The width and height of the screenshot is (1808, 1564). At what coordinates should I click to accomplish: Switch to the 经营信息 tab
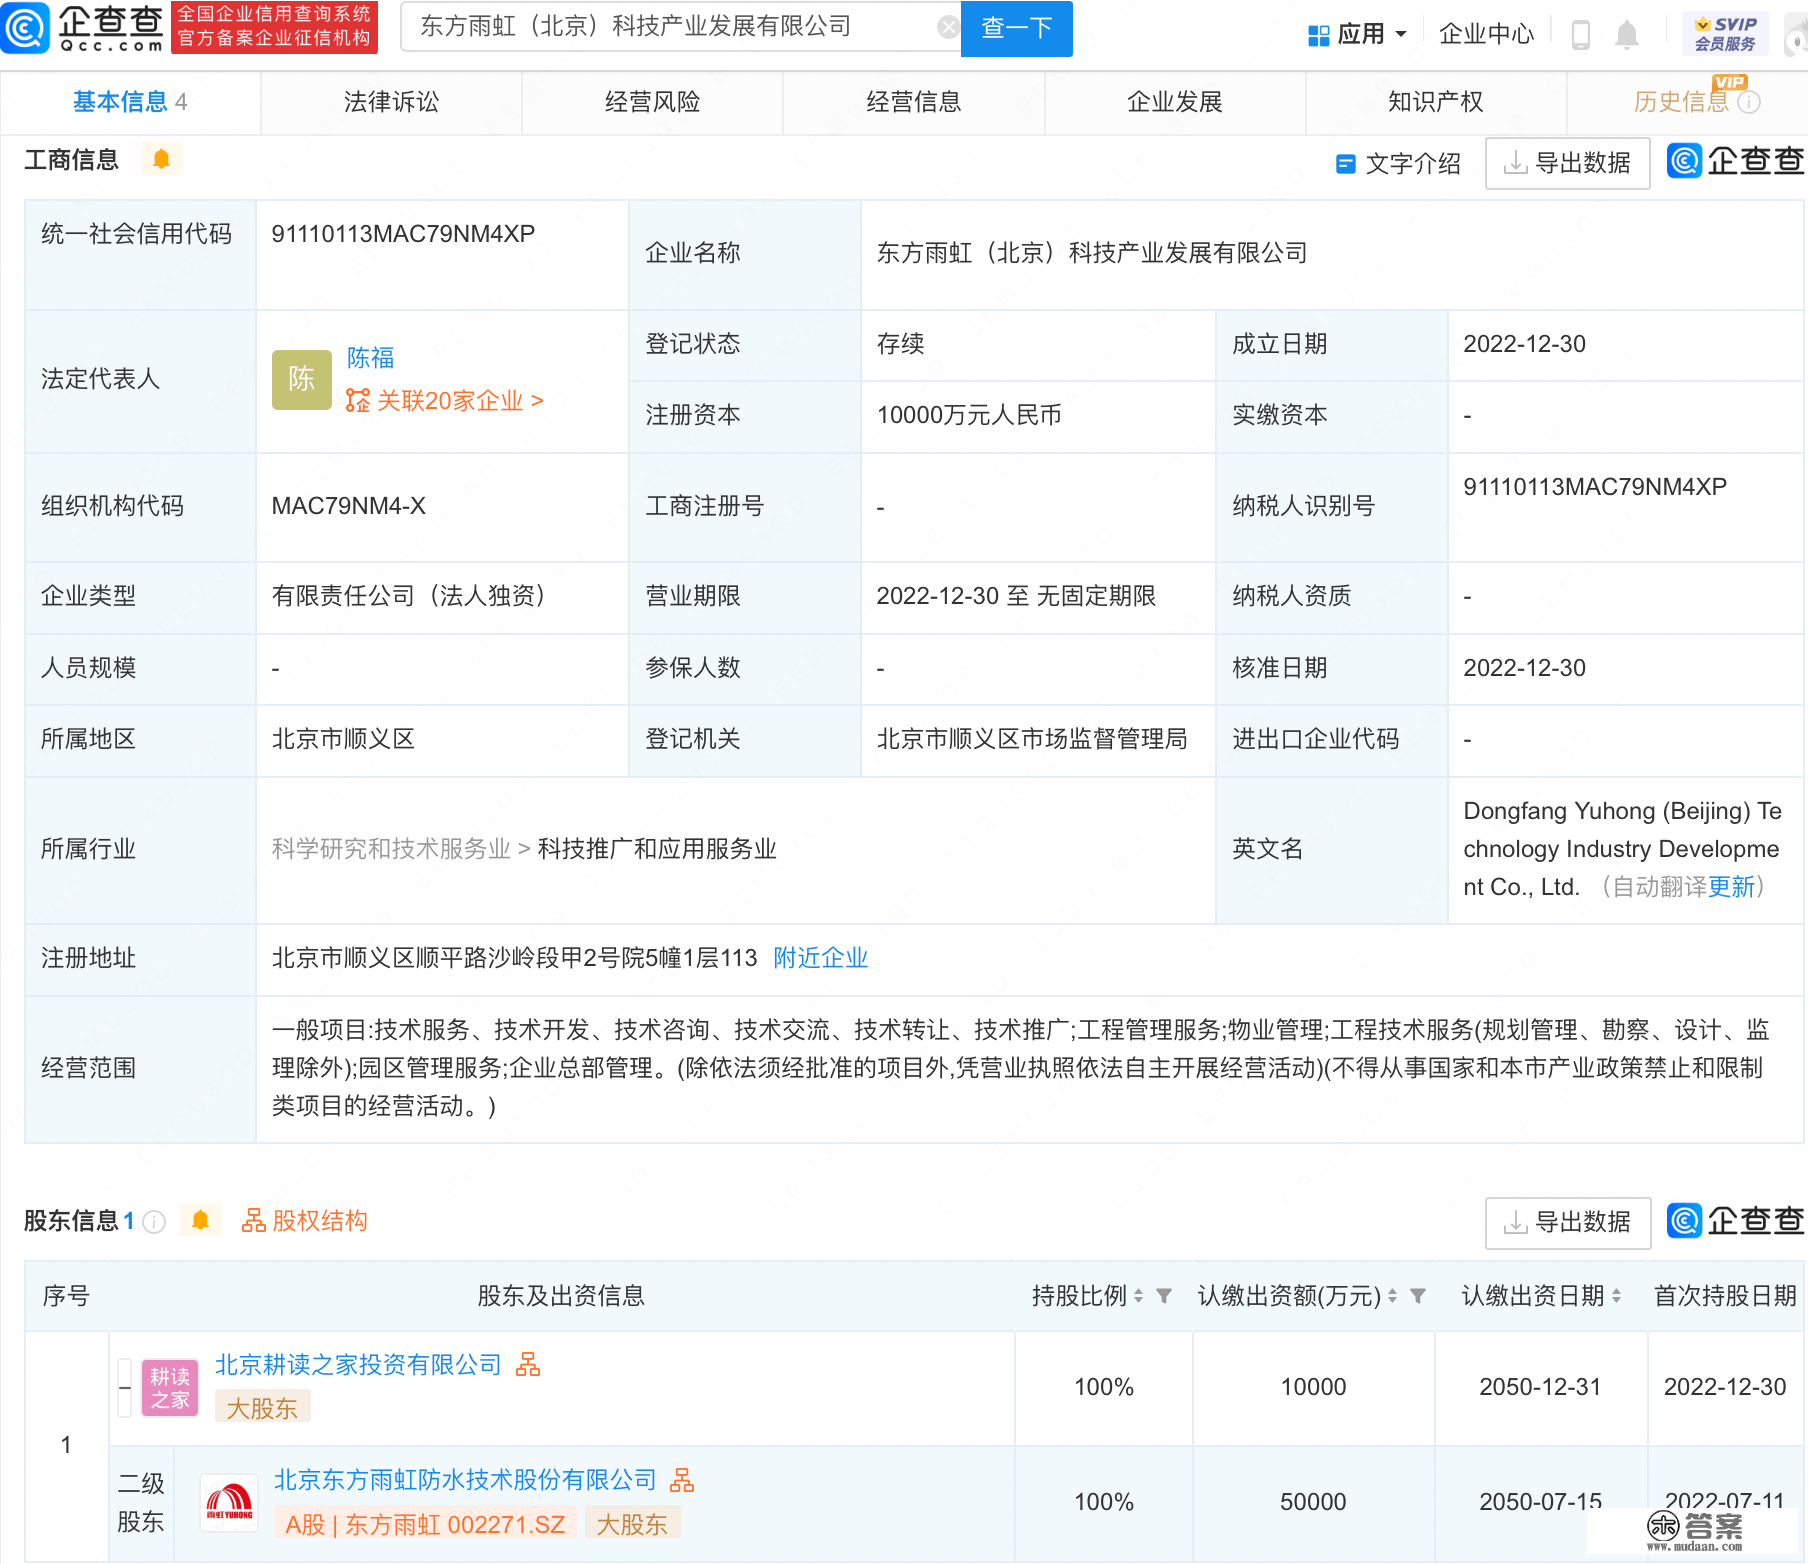tap(913, 102)
